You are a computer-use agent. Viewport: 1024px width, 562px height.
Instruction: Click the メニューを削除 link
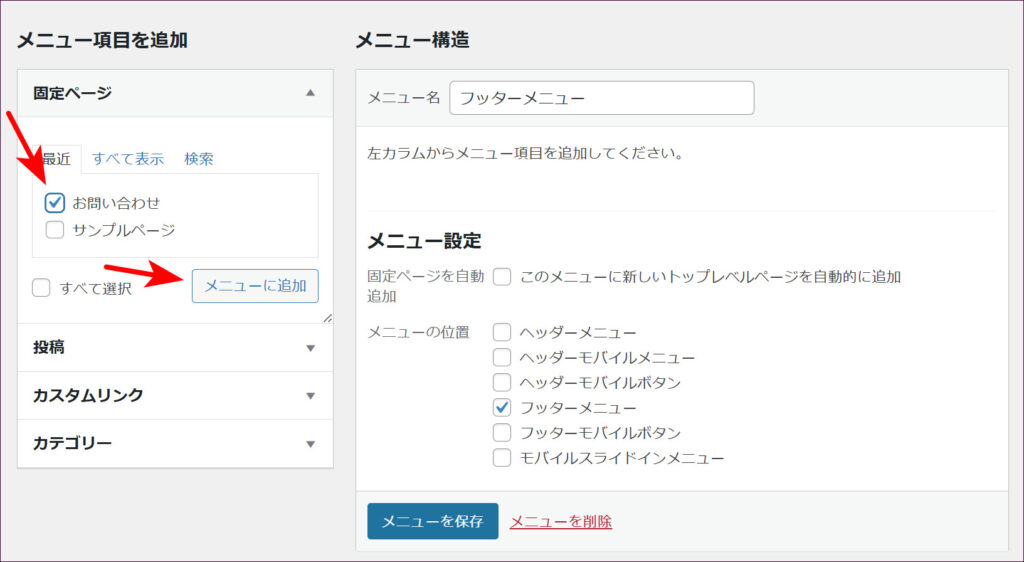coord(560,521)
